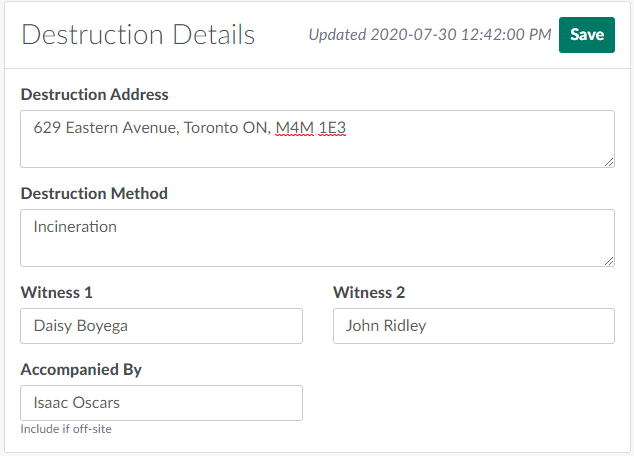Image resolution: width=634 pixels, height=456 pixels.
Task: Click the Updated timestamp text
Action: tap(429, 35)
